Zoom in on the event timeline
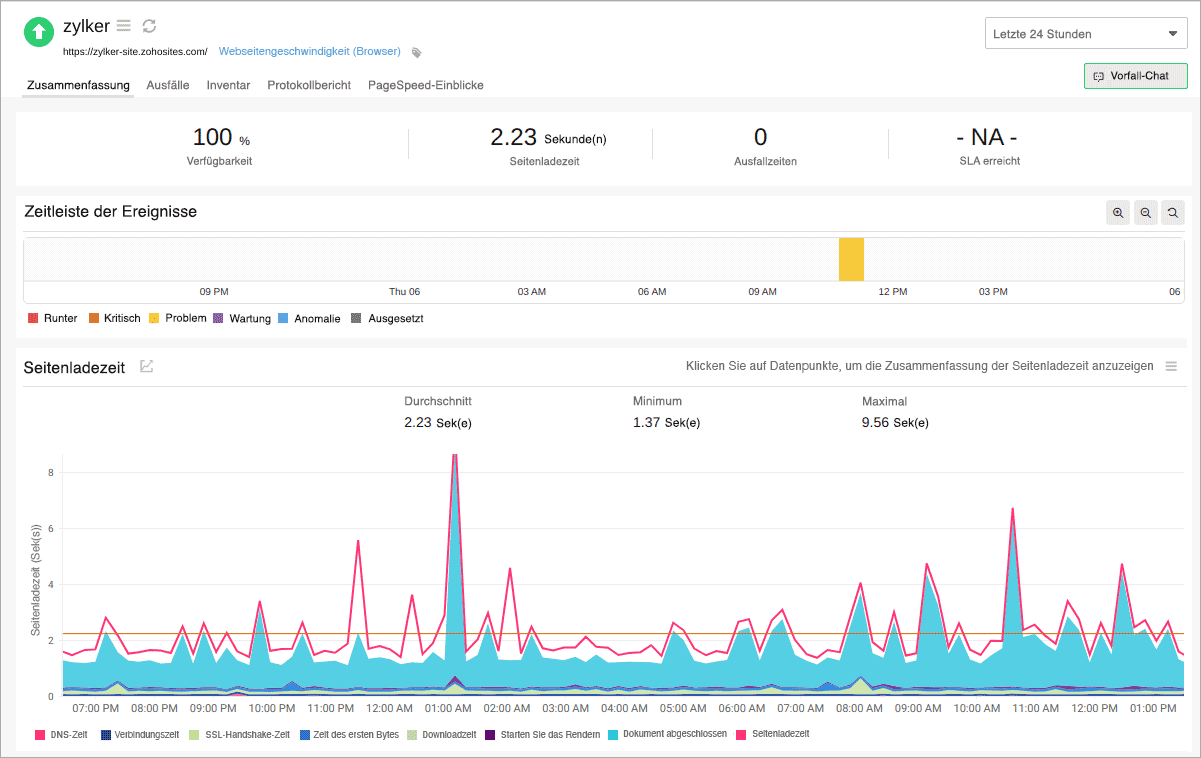This screenshot has width=1201, height=758. [1118, 212]
